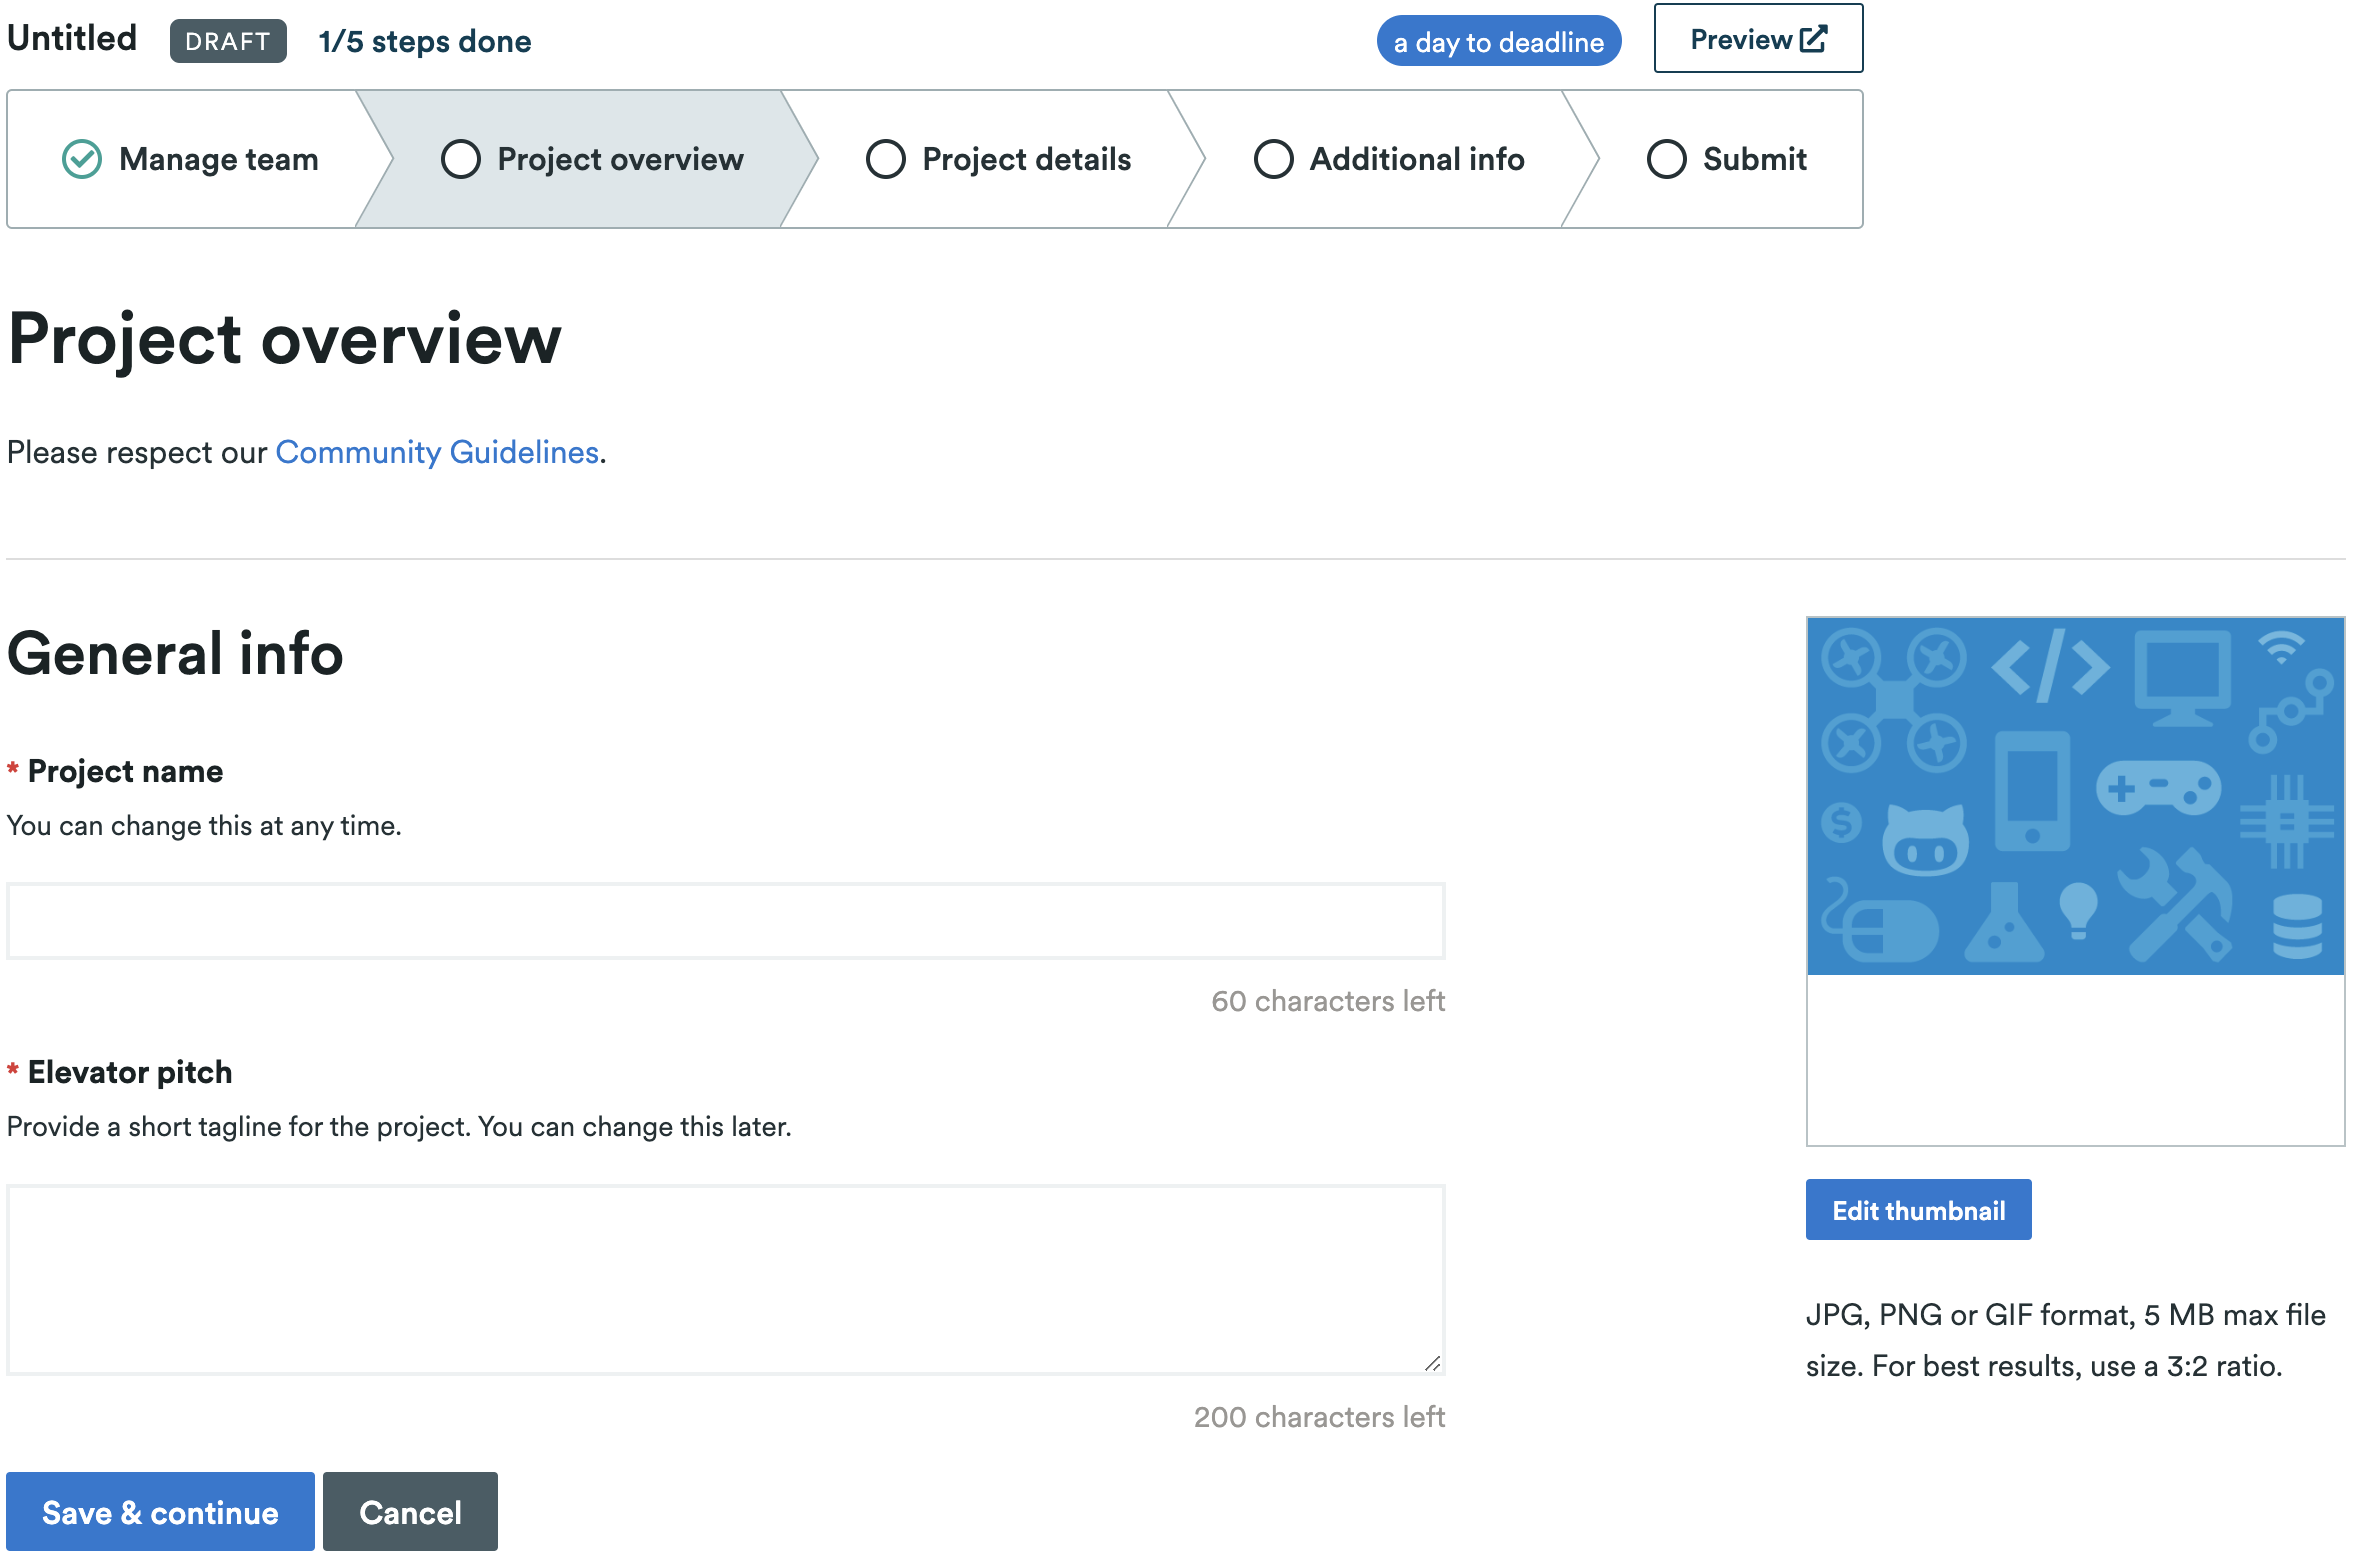Switch to the Additional info step
The image size is (2360, 1560).
(x=1416, y=159)
